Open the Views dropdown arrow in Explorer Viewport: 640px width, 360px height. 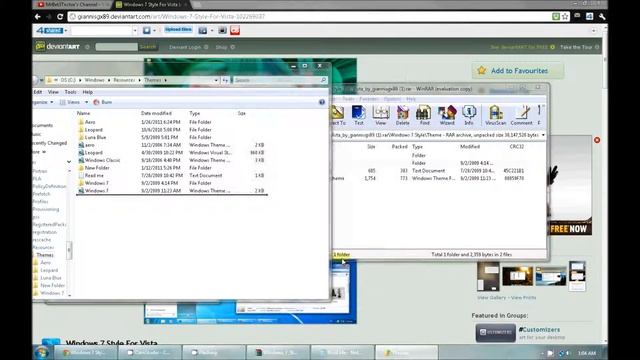coord(87,102)
